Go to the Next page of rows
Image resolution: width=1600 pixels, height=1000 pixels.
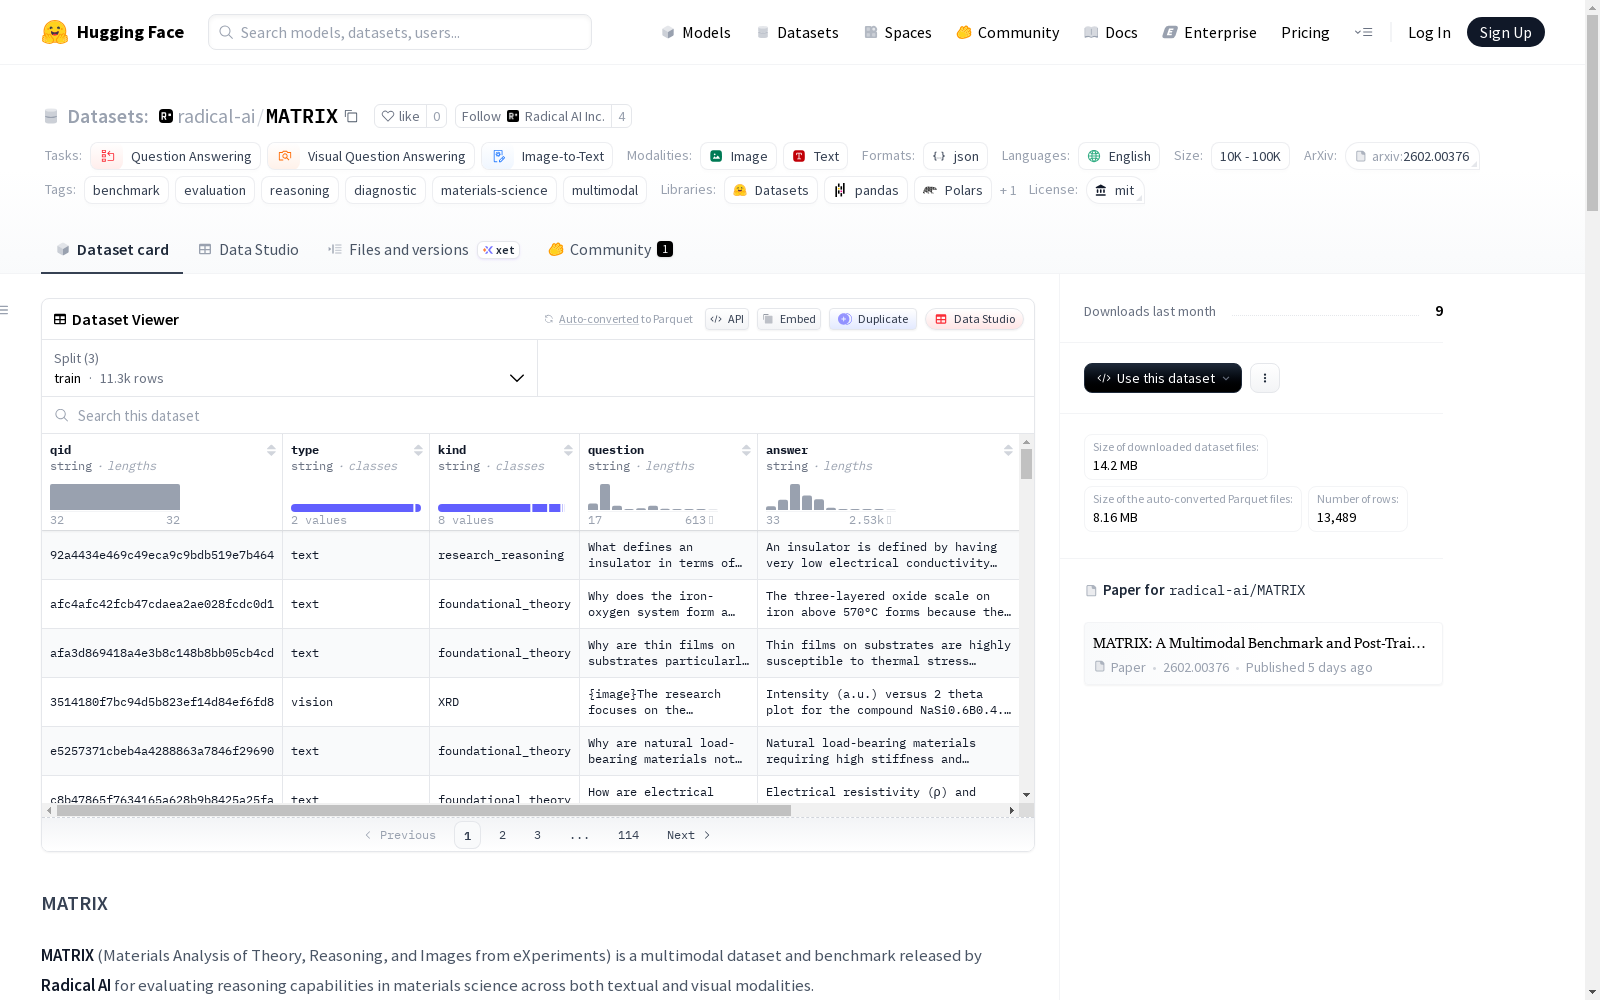(x=689, y=835)
